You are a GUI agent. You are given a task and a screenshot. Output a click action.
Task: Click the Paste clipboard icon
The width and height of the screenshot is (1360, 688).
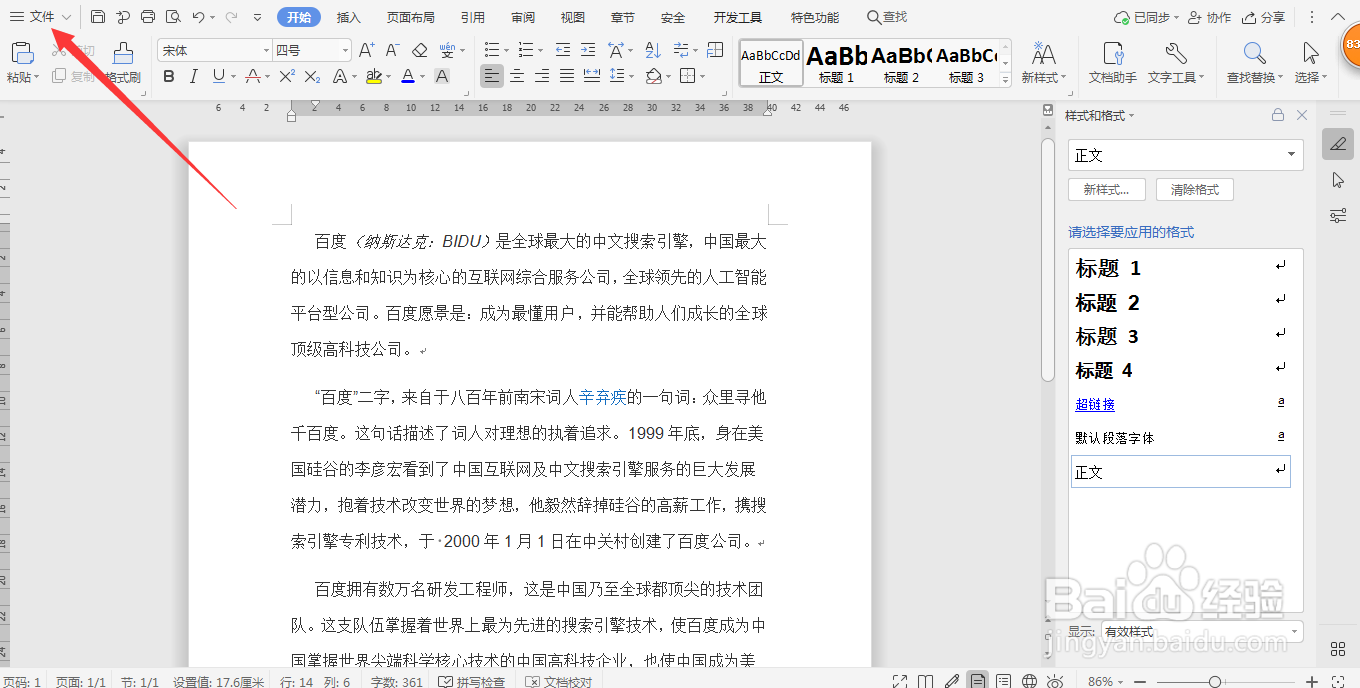(21, 54)
